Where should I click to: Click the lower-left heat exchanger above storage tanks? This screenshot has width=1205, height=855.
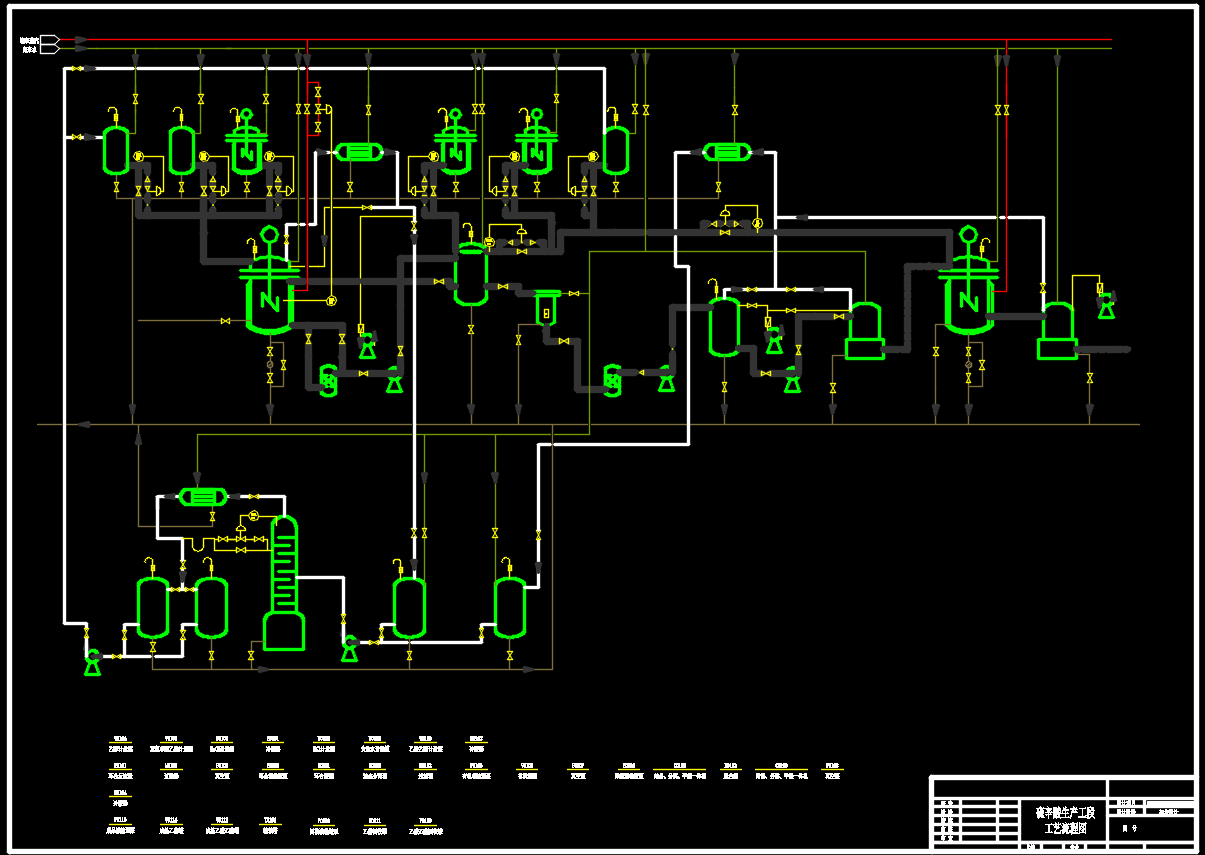[x=203, y=497]
